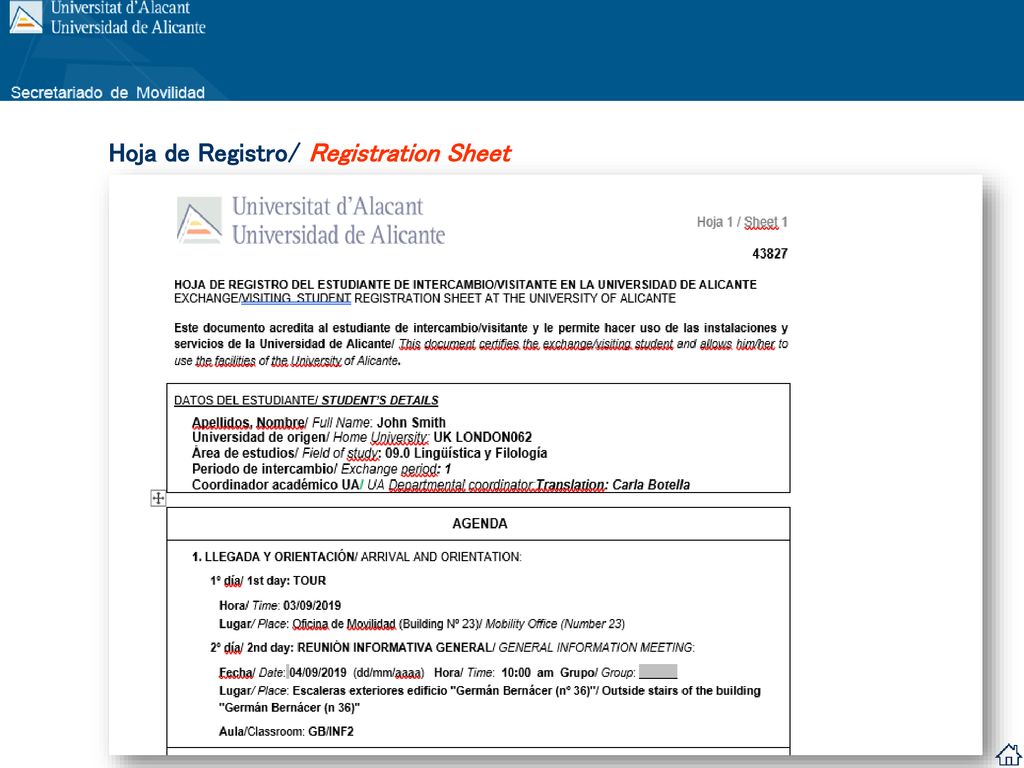Click the 'Registration Sheet' red title
Screen dimensions: 1024x768
click(410, 153)
